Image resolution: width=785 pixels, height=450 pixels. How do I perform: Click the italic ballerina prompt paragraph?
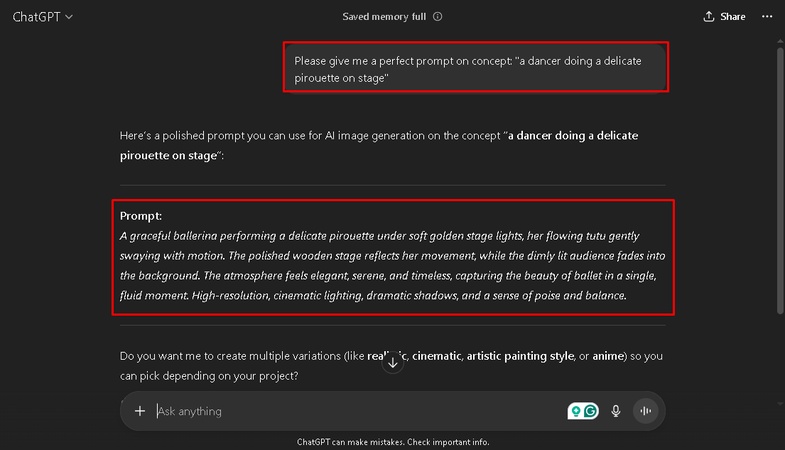[x=392, y=266]
